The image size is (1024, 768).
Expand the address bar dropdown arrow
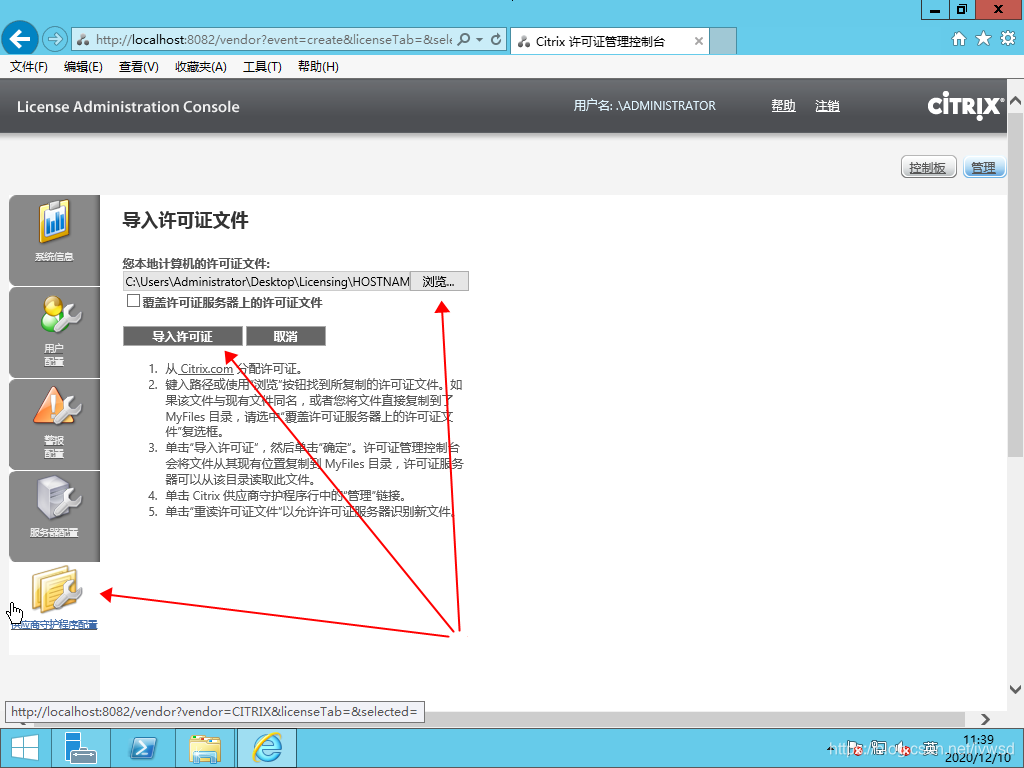(480, 40)
